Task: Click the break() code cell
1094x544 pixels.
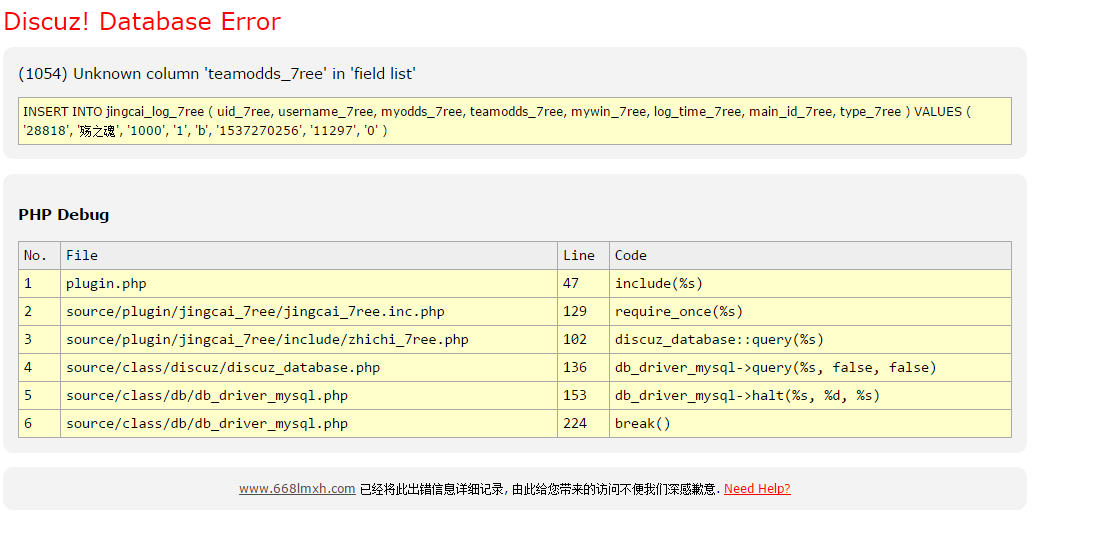Action: click(643, 424)
